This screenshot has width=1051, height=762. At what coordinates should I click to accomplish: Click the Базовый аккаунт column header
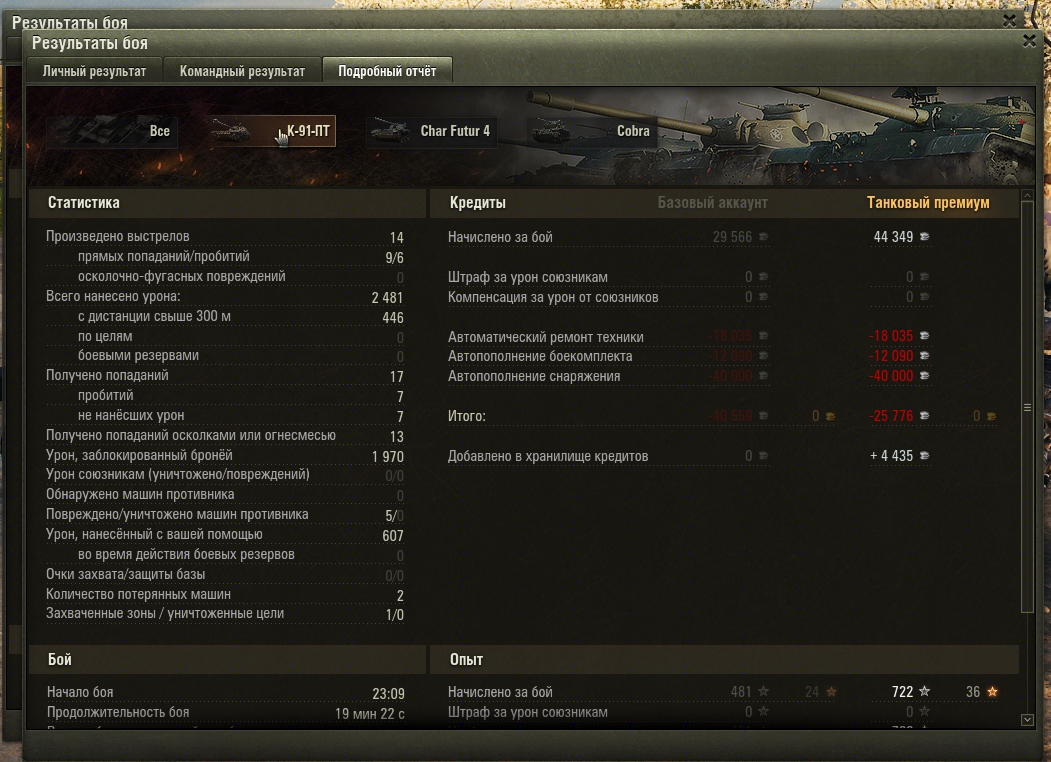coord(713,202)
